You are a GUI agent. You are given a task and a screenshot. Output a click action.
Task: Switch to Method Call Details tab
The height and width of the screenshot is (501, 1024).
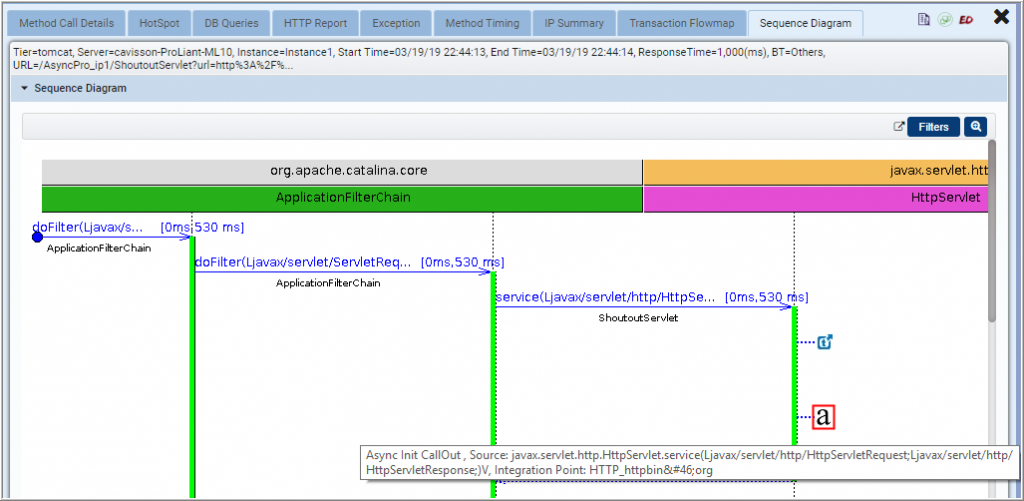tap(67, 23)
